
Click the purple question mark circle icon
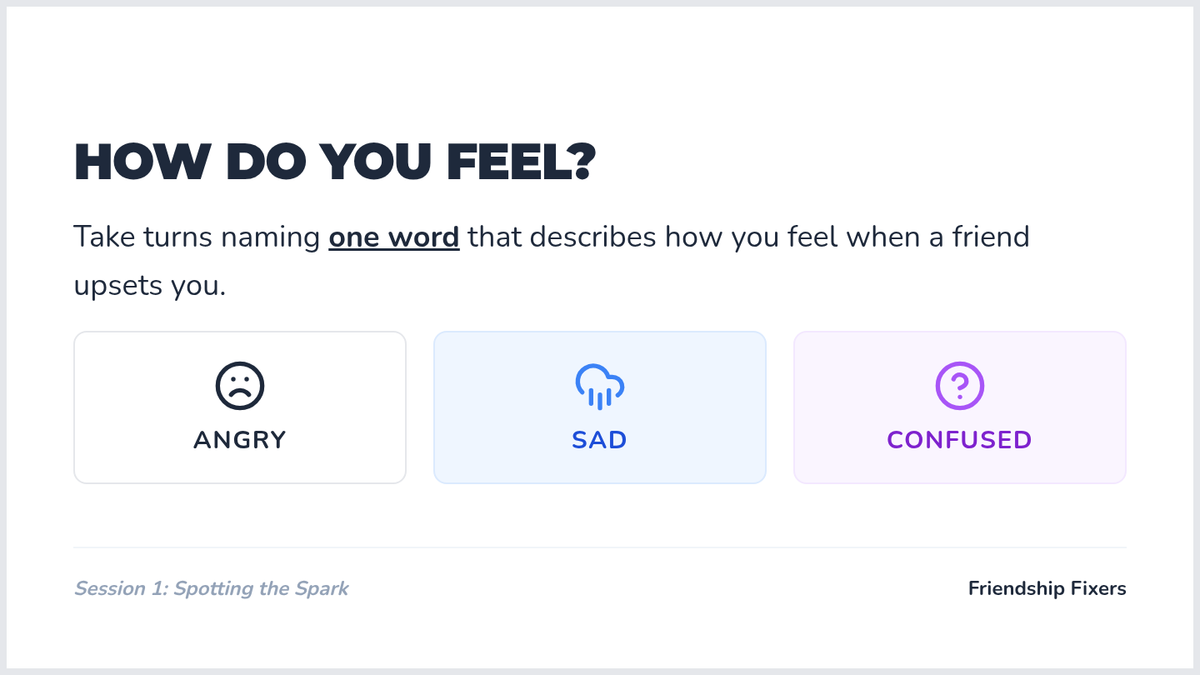(960, 385)
